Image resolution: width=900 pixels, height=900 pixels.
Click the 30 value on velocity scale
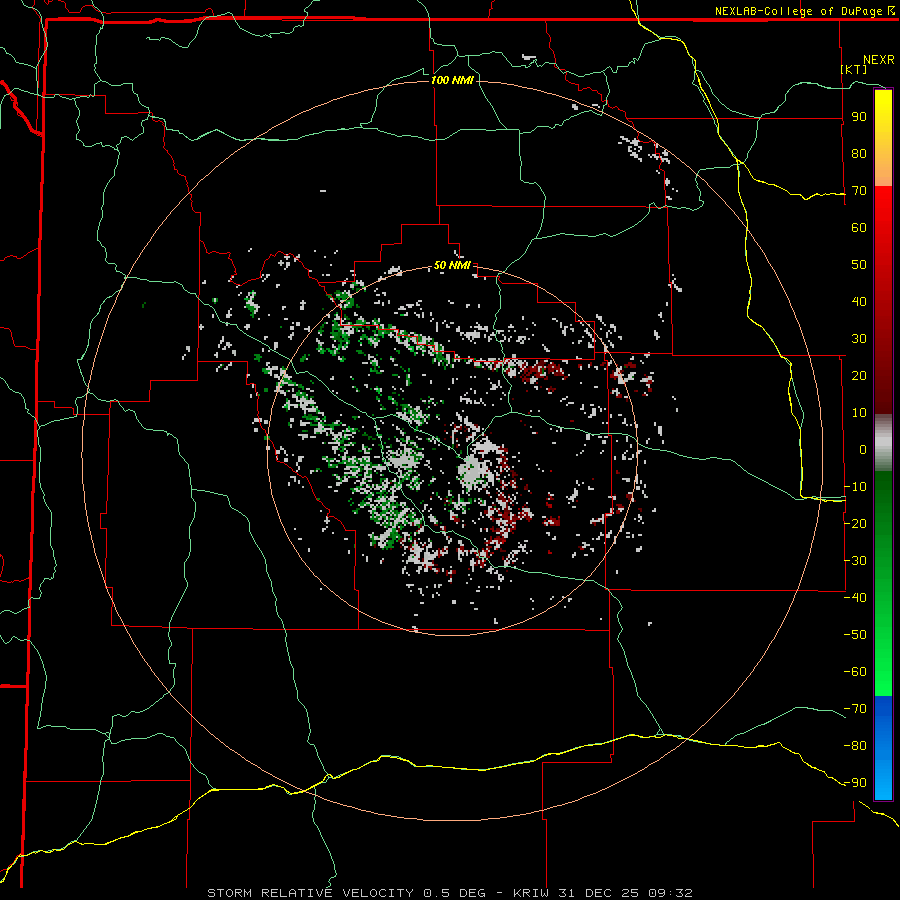click(859, 339)
